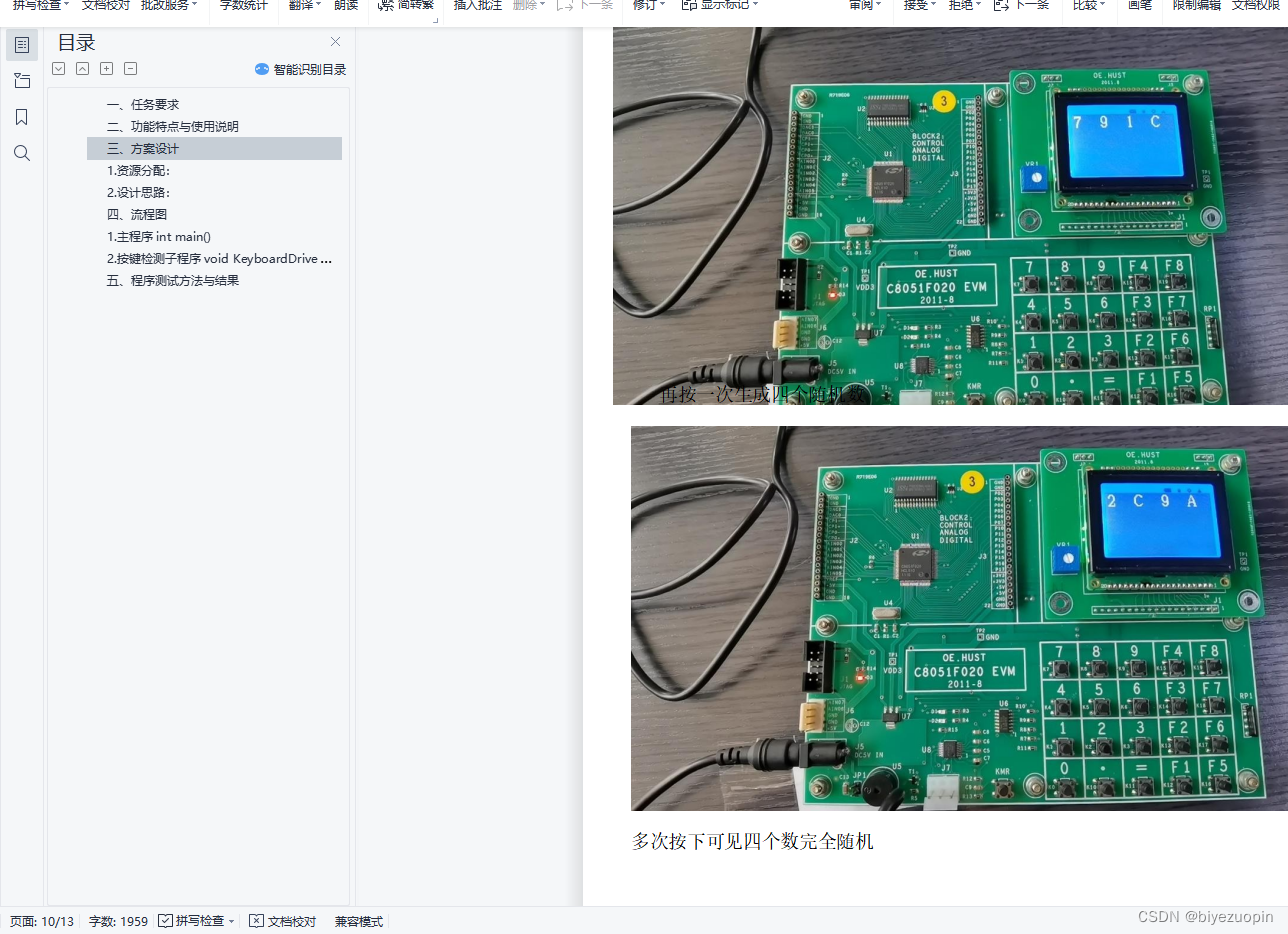Click 简转繁 conversion in toolbar
The height and width of the screenshot is (934, 1288).
coord(406,5)
